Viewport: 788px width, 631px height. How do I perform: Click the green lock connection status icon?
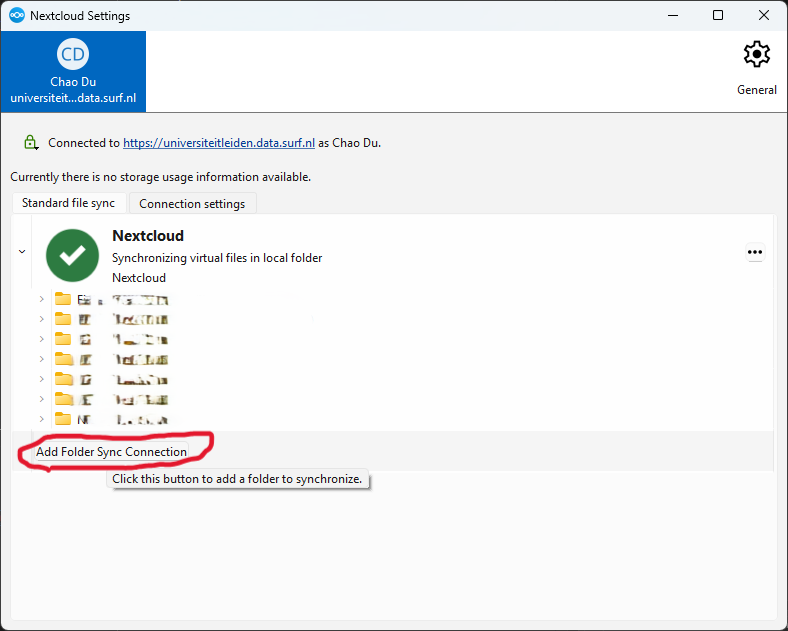point(31,143)
